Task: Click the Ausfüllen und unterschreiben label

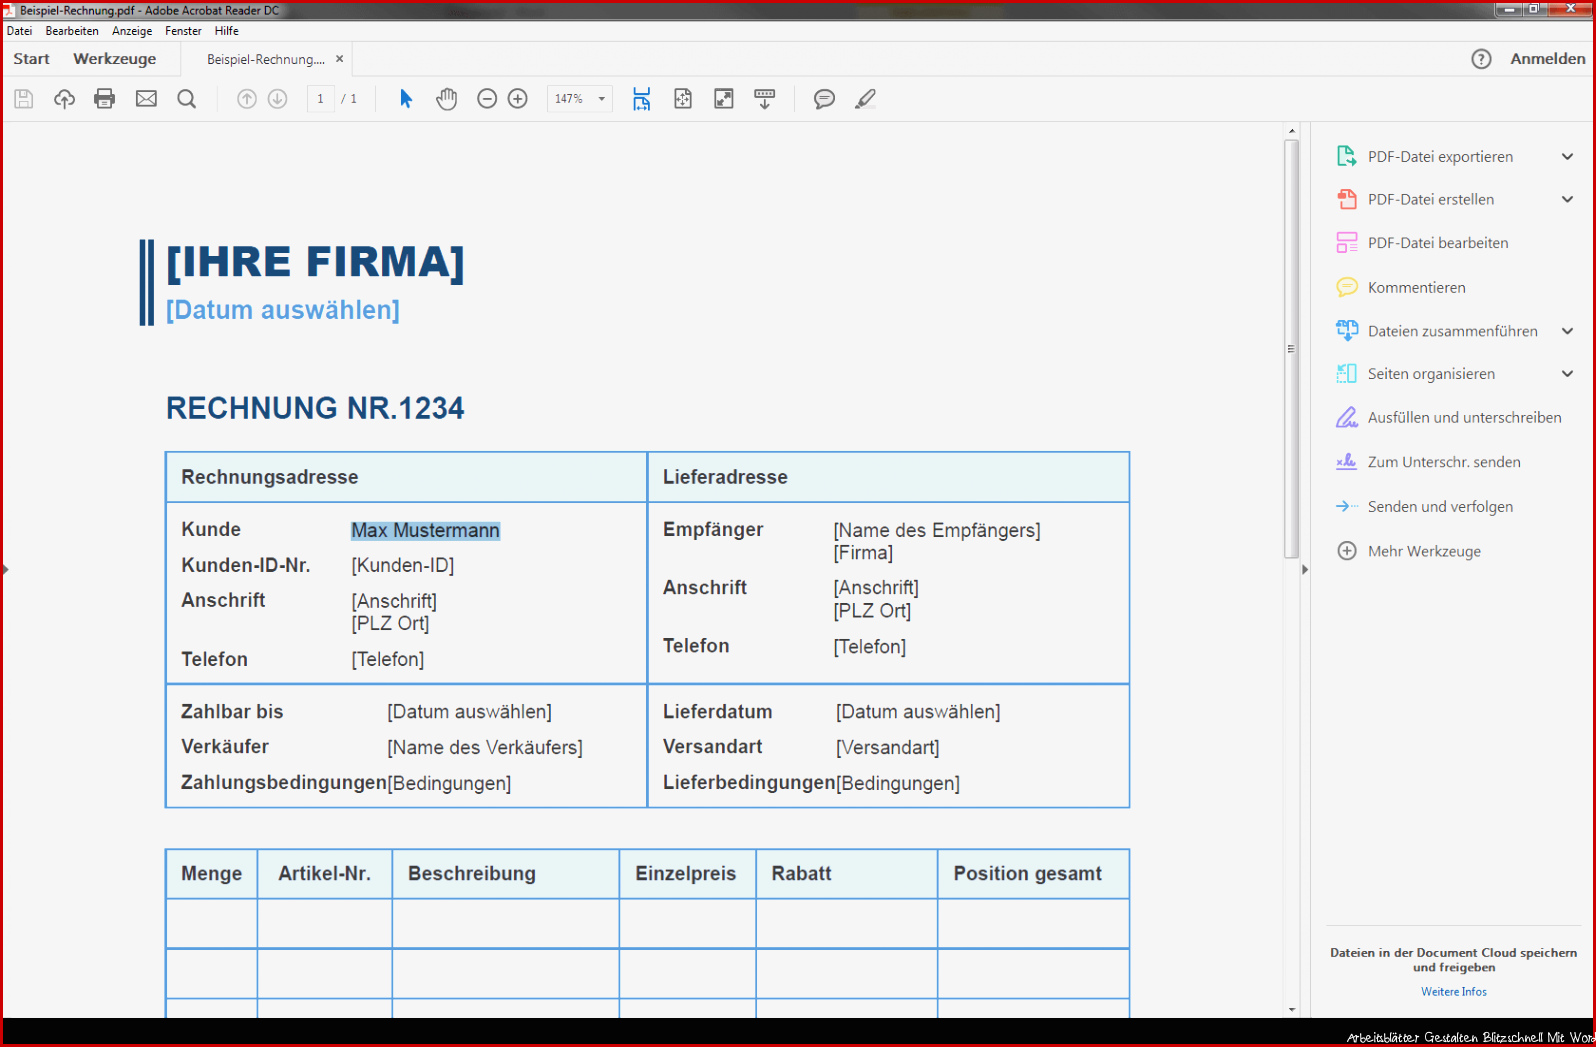Action: pos(1465,418)
